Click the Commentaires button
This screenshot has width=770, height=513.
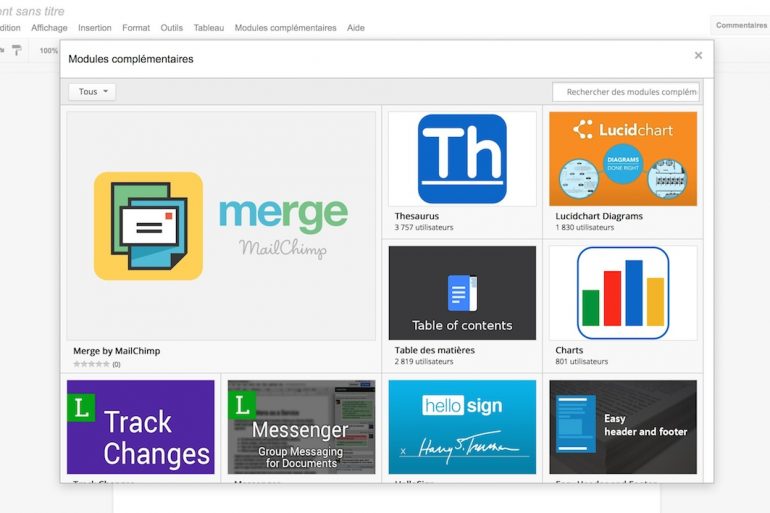741,25
